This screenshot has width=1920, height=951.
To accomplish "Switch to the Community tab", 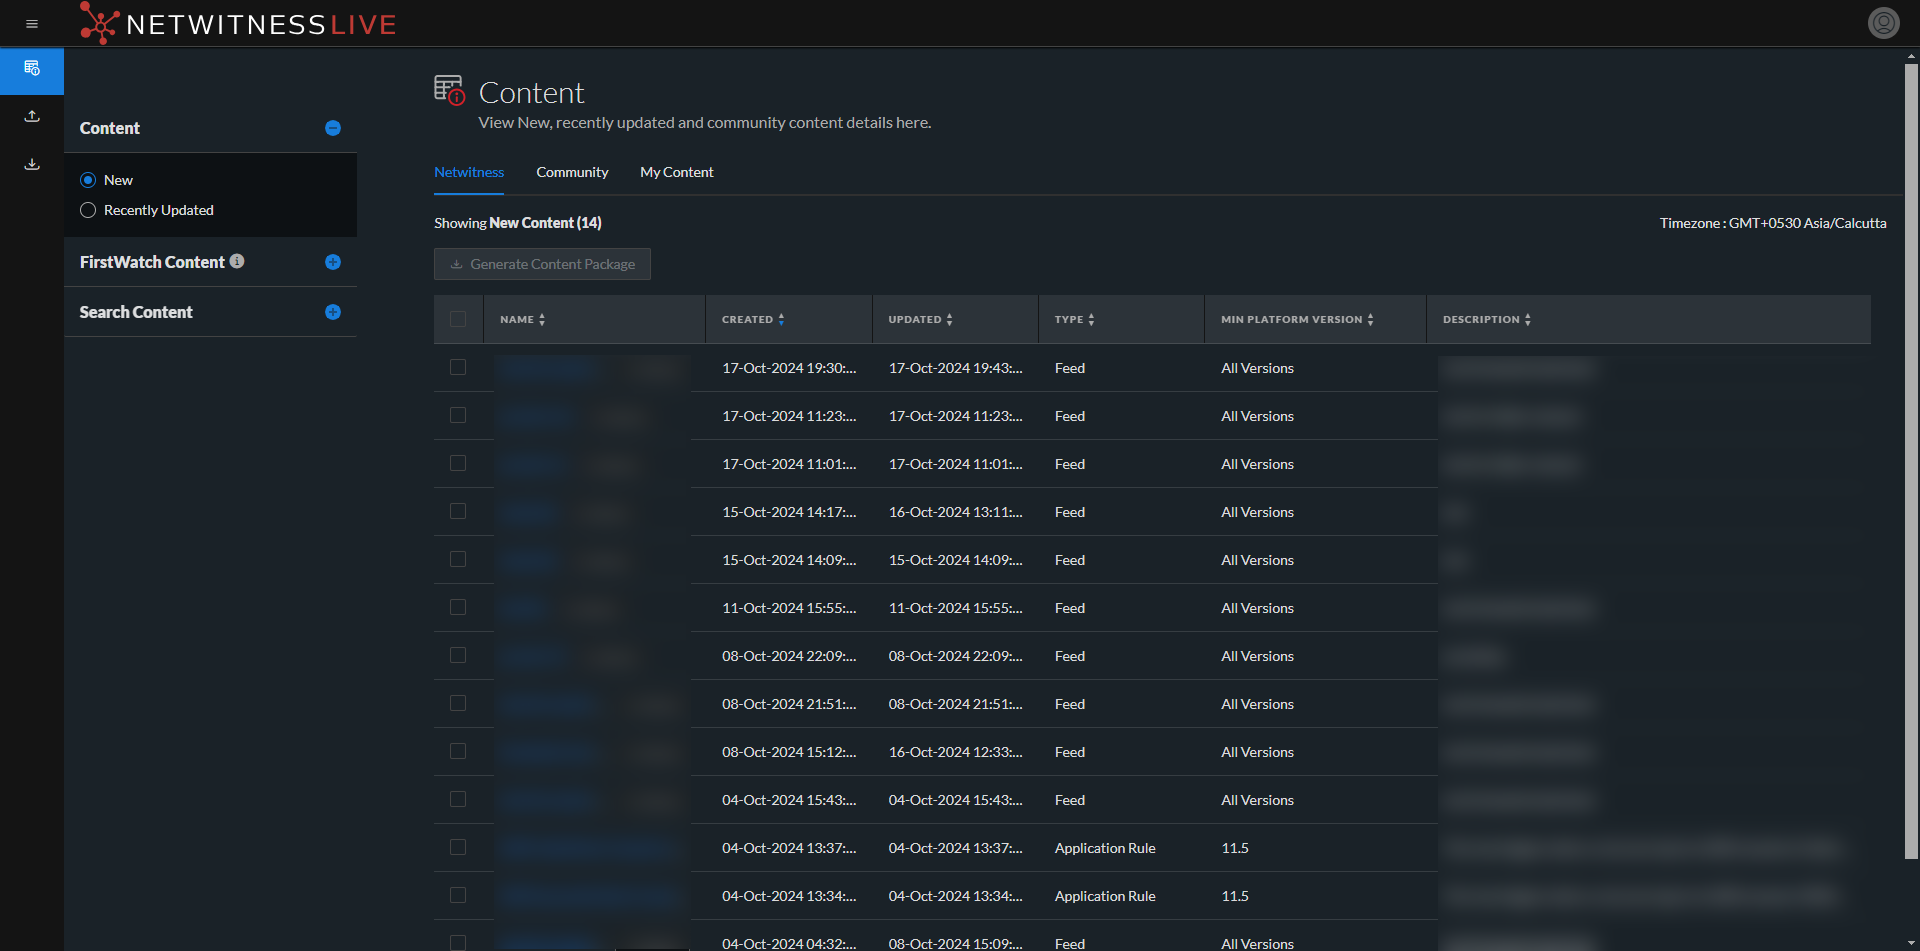I will tap(572, 172).
